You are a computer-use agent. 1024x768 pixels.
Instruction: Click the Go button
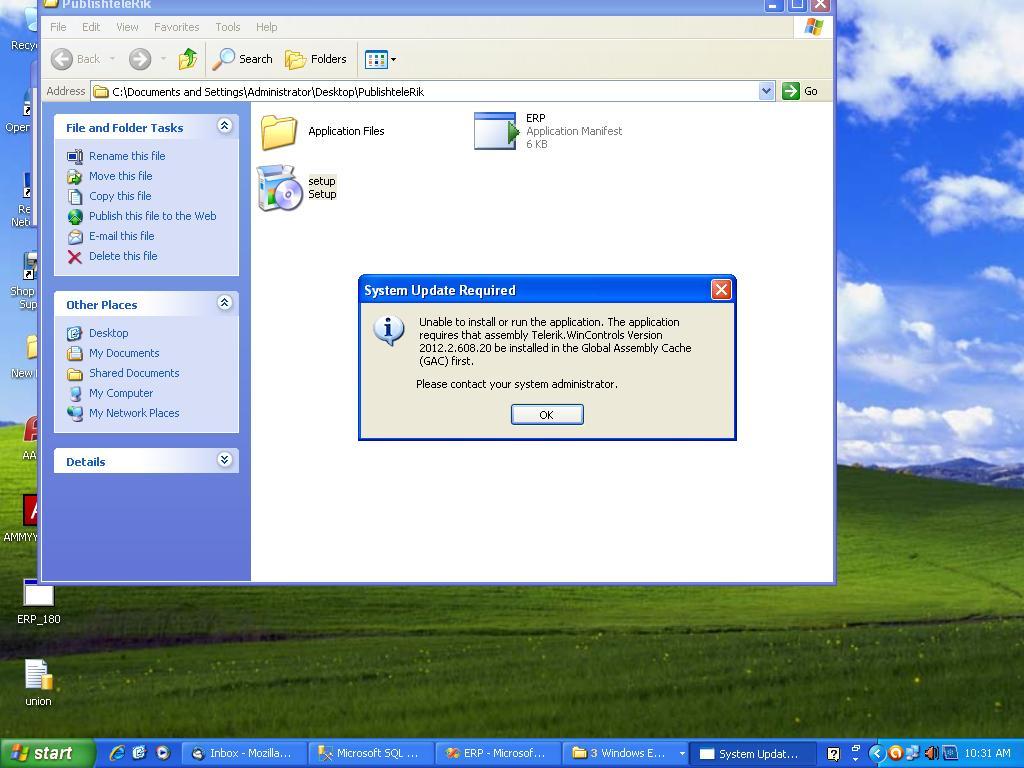point(801,91)
